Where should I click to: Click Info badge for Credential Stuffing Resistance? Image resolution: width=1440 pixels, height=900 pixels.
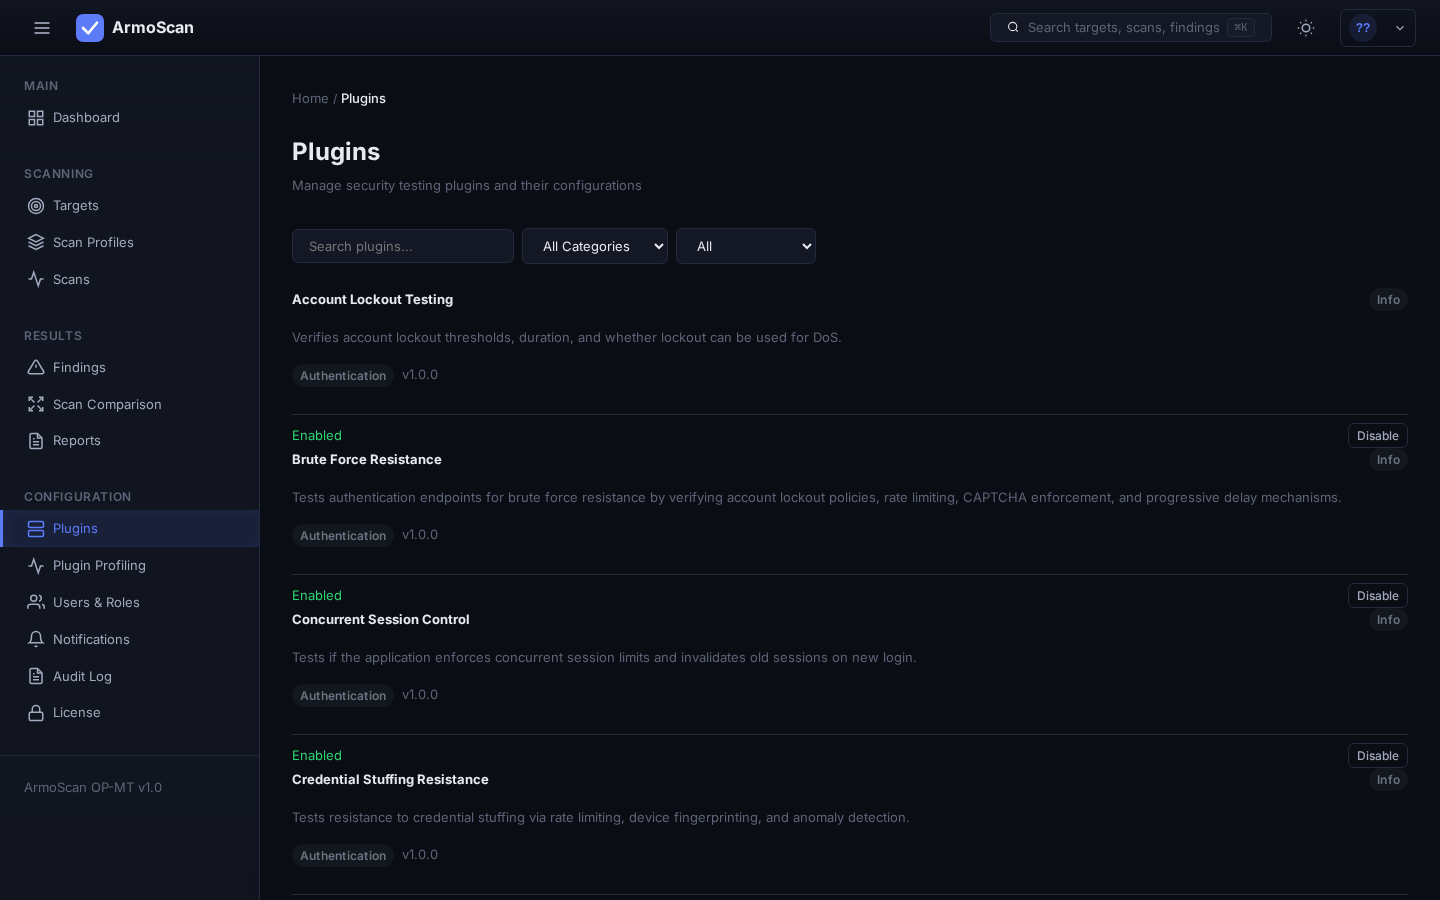[1388, 780]
